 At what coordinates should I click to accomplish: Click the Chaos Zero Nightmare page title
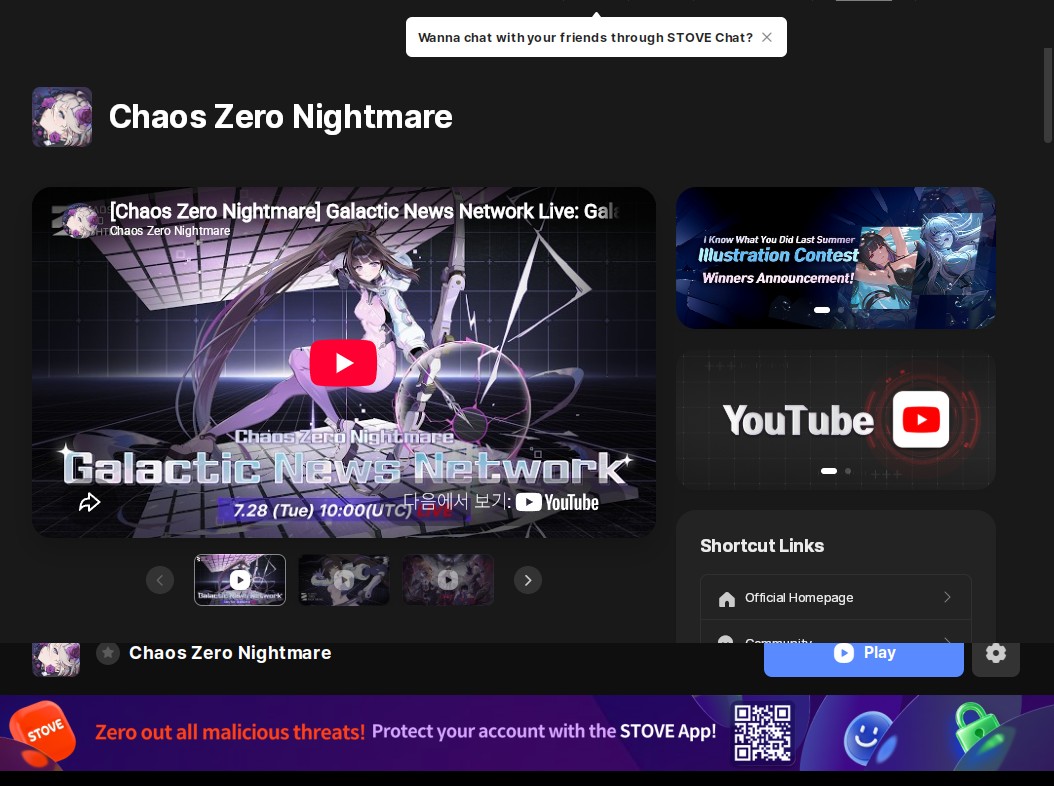[280, 116]
